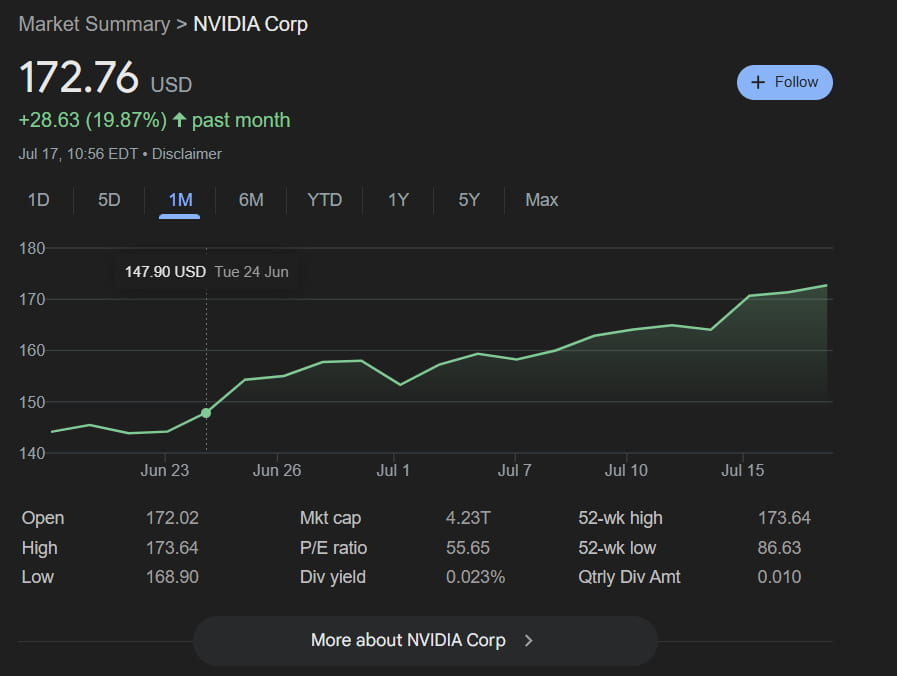Select the 5D chart range
This screenshot has height=676, width=897.
pyautogui.click(x=109, y=200)
